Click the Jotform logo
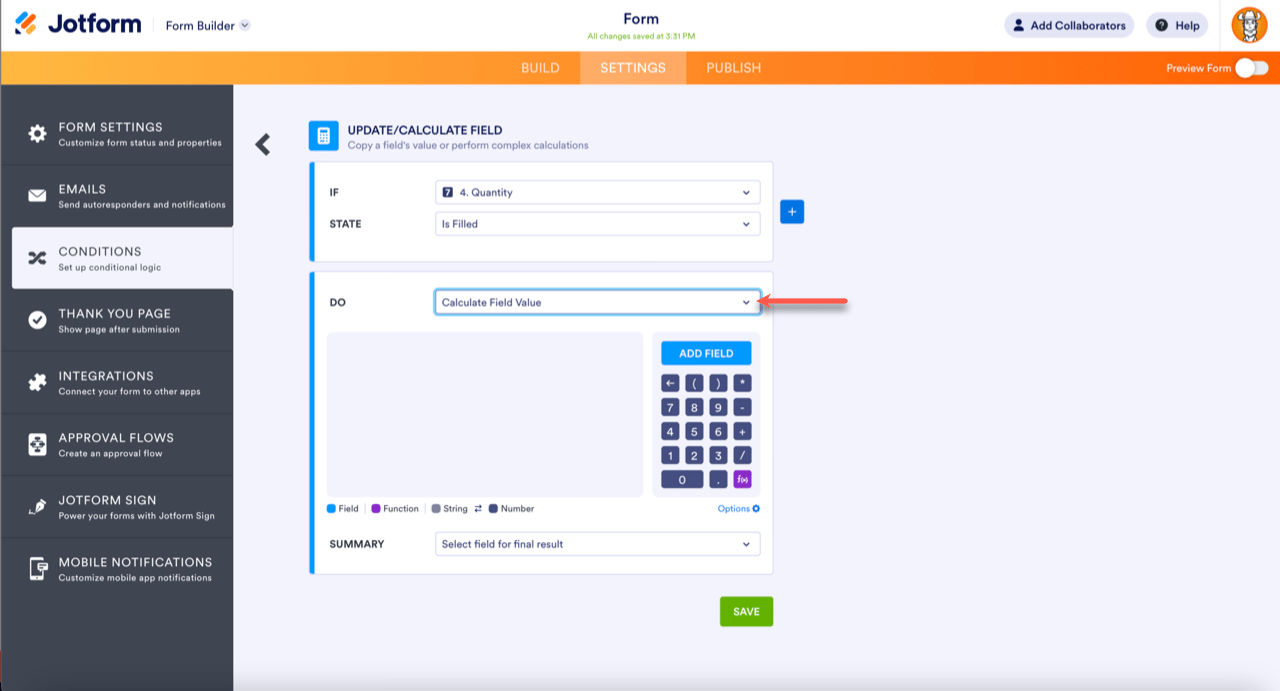The image size is (1280, 691). point(78,24)
